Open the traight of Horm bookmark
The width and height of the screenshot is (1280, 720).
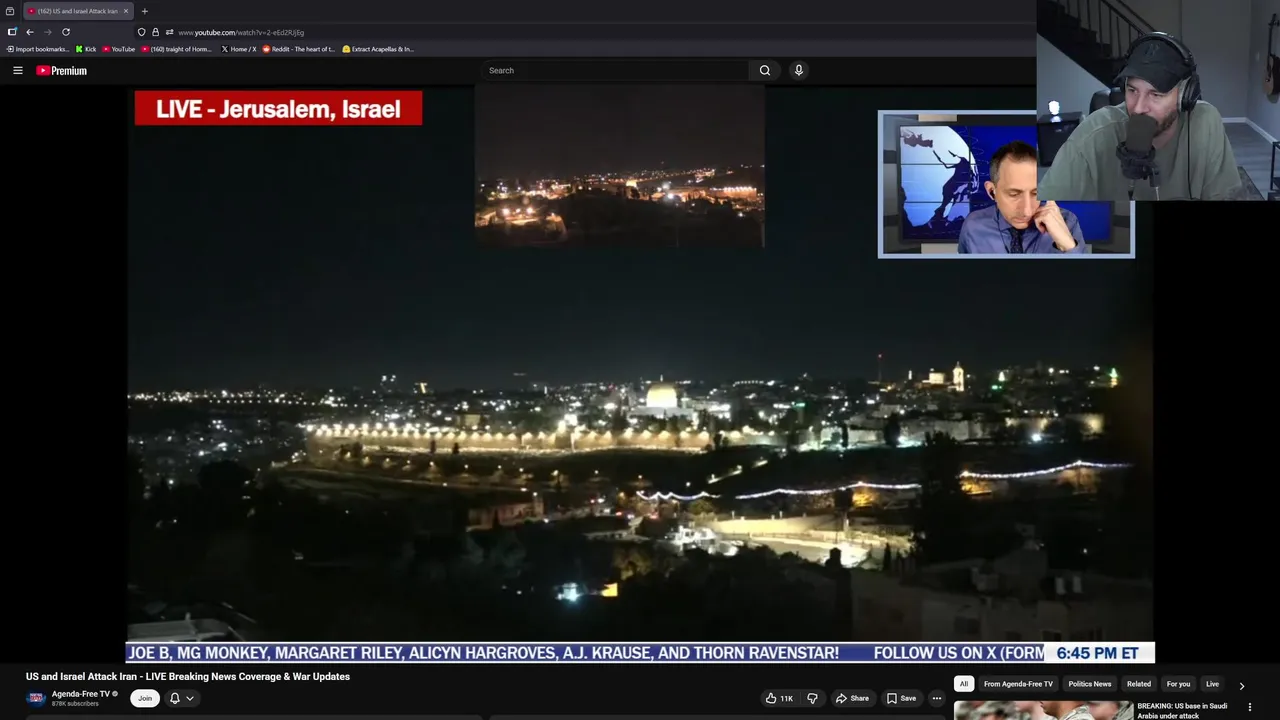(177, 49)
